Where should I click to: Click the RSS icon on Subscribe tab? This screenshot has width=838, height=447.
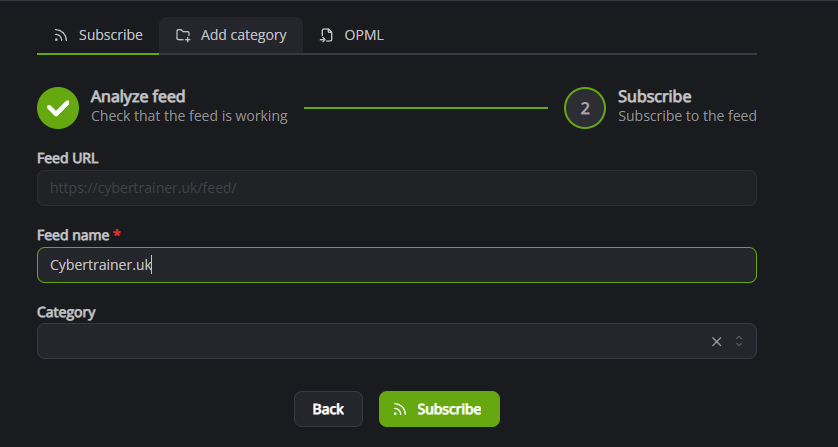pos(61,35)
